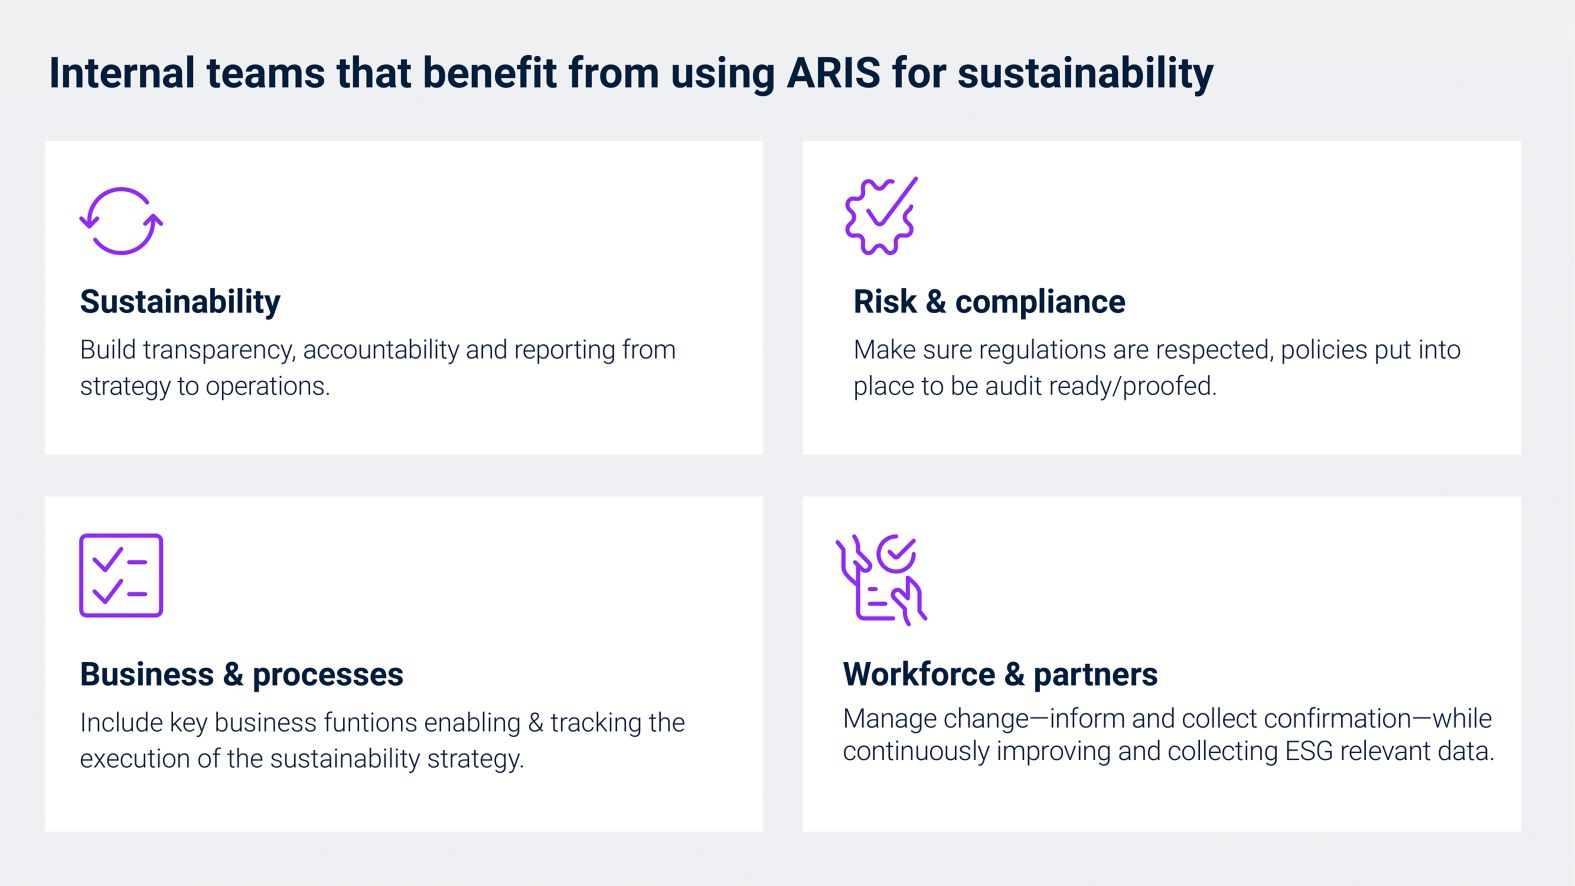Click the 'Manage change—inform and collect' description
This screenshot has width=1575, height=886.
(x=1168, y=735)
